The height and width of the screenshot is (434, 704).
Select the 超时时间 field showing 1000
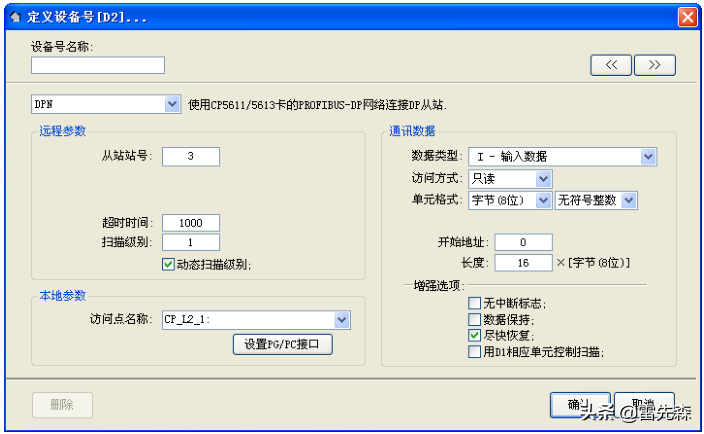click(190, 223)
